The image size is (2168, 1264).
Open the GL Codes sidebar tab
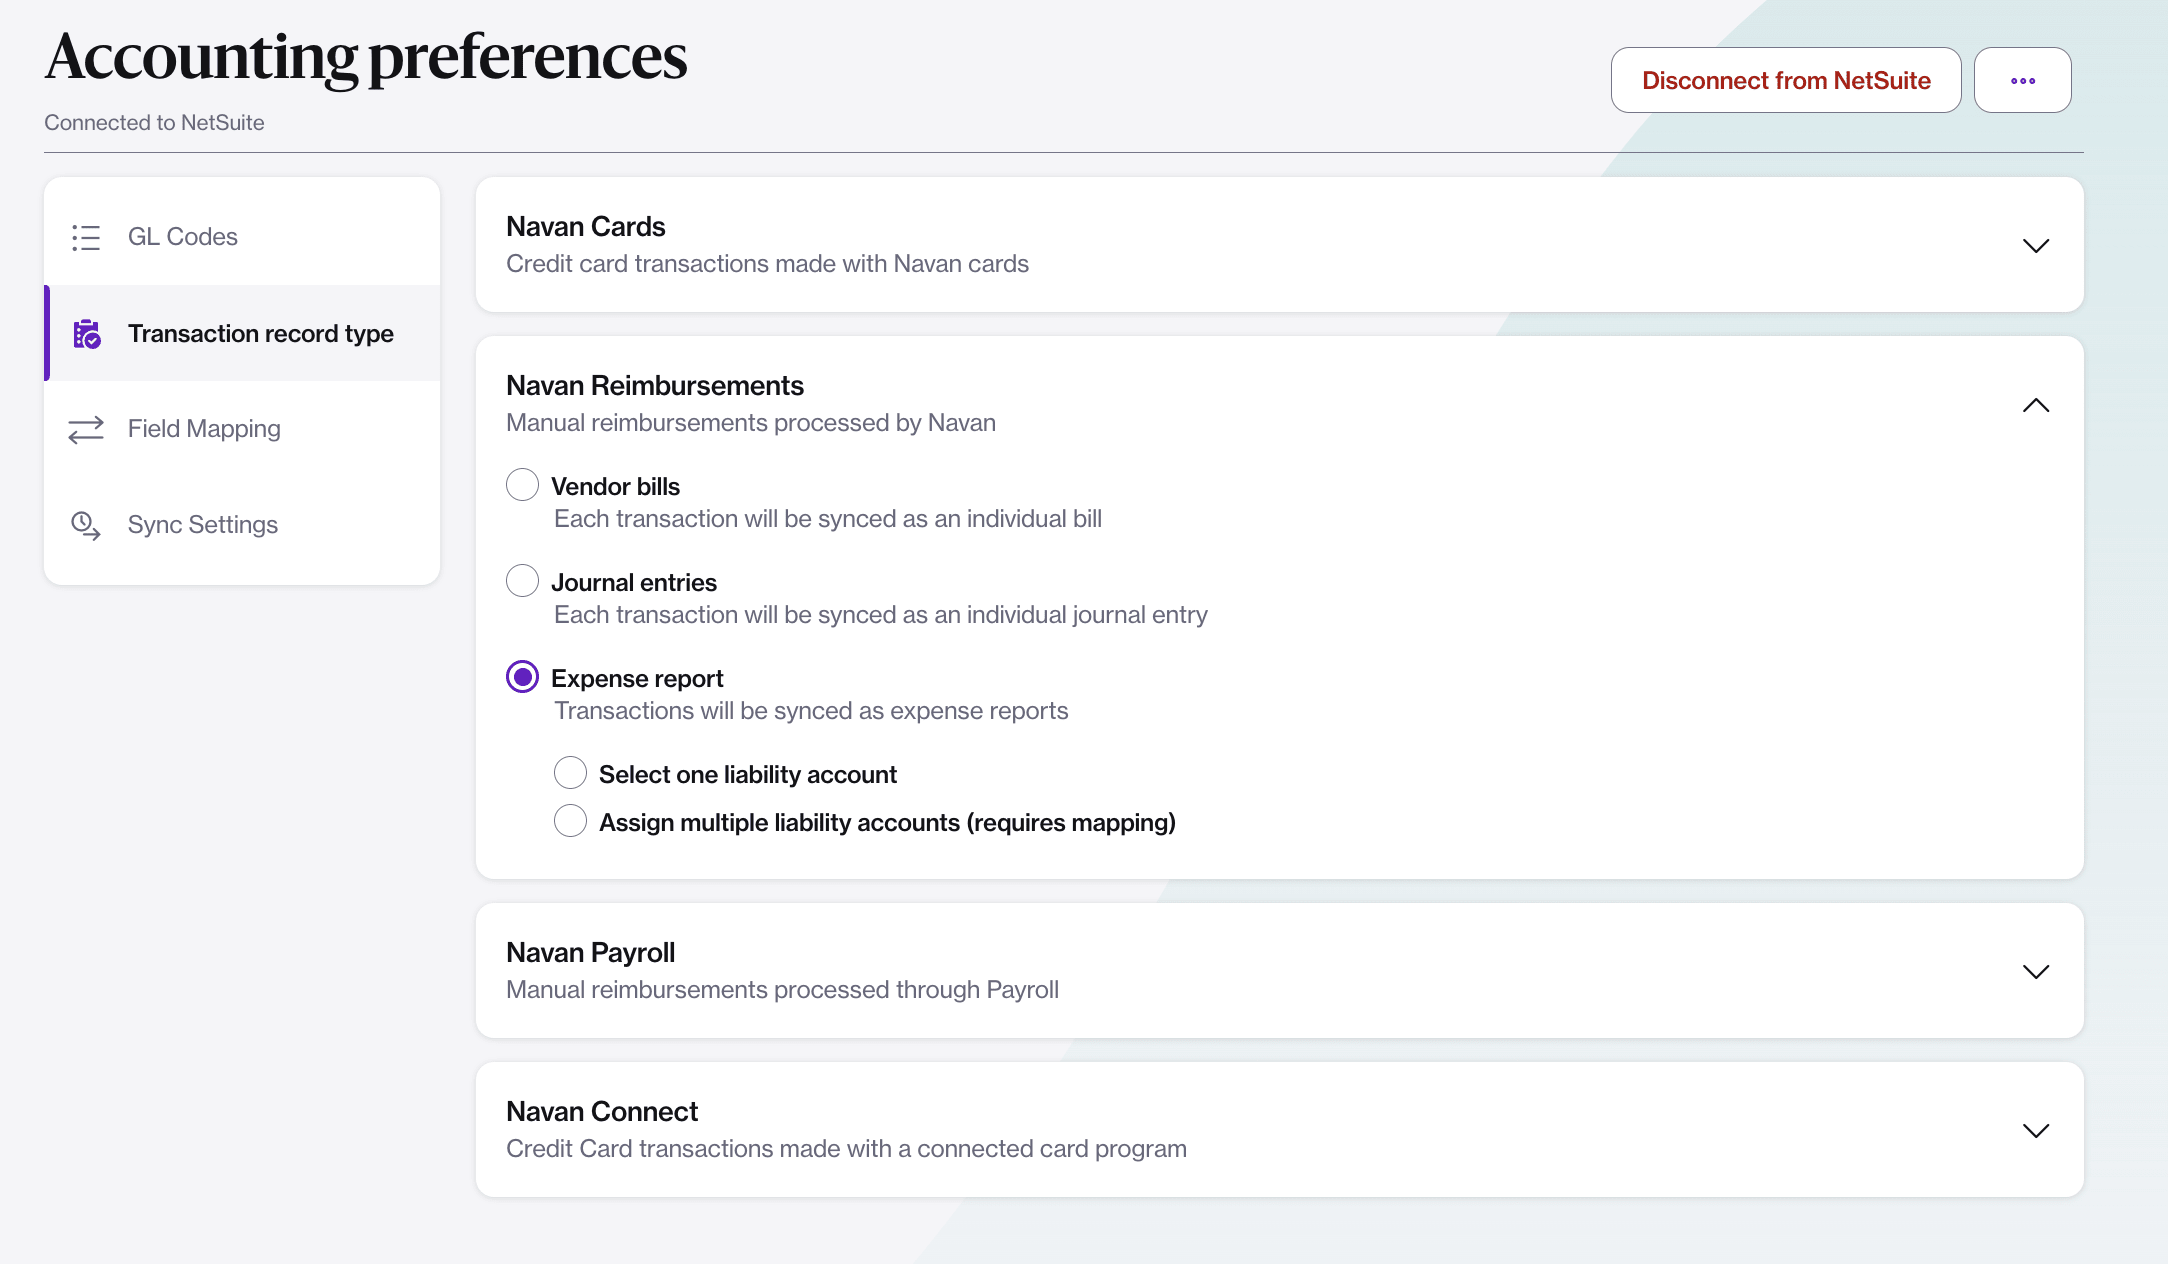(x=242, y=237)
